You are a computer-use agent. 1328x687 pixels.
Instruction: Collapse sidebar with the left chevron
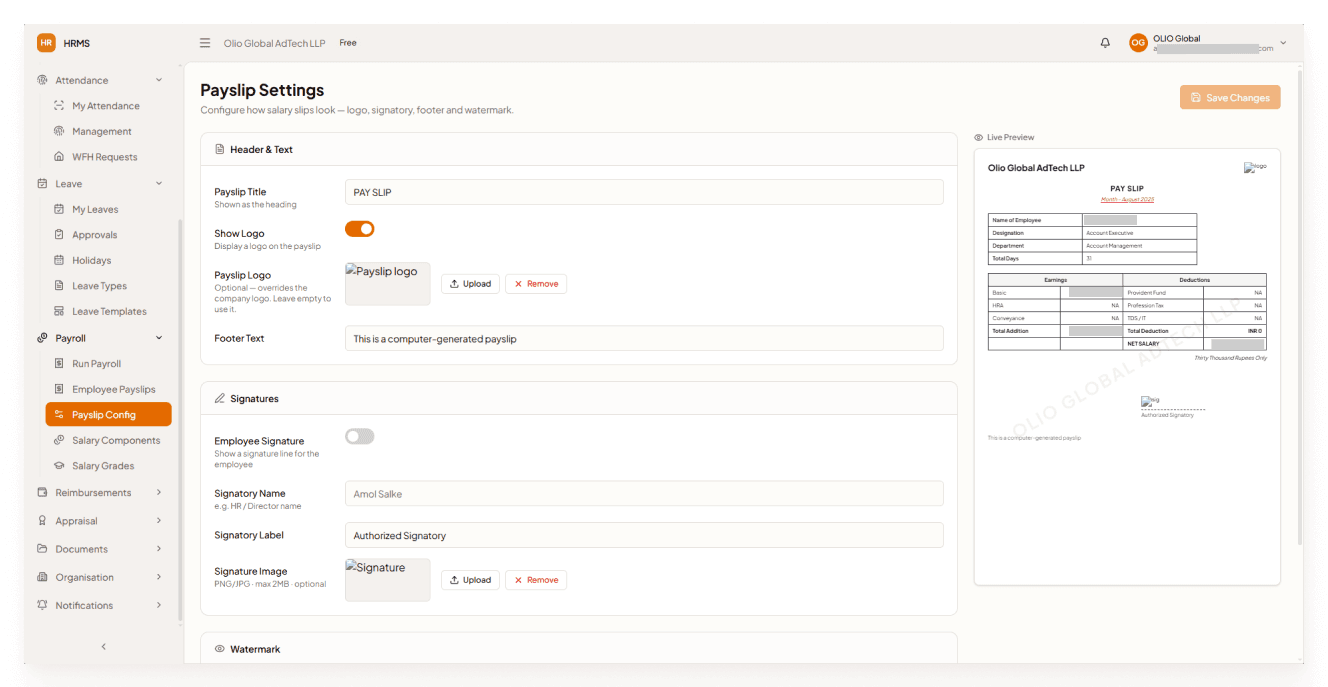click(x=103, y=647)
